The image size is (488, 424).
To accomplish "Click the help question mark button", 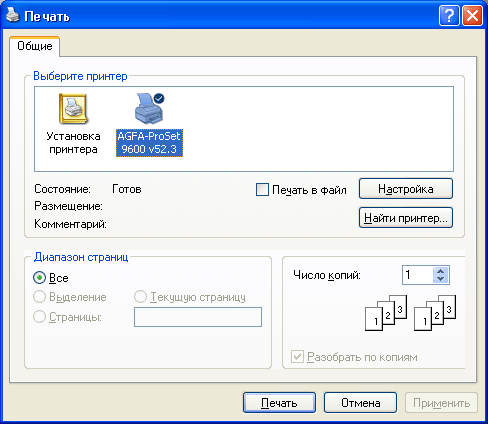I will click(x=449, y=15).
